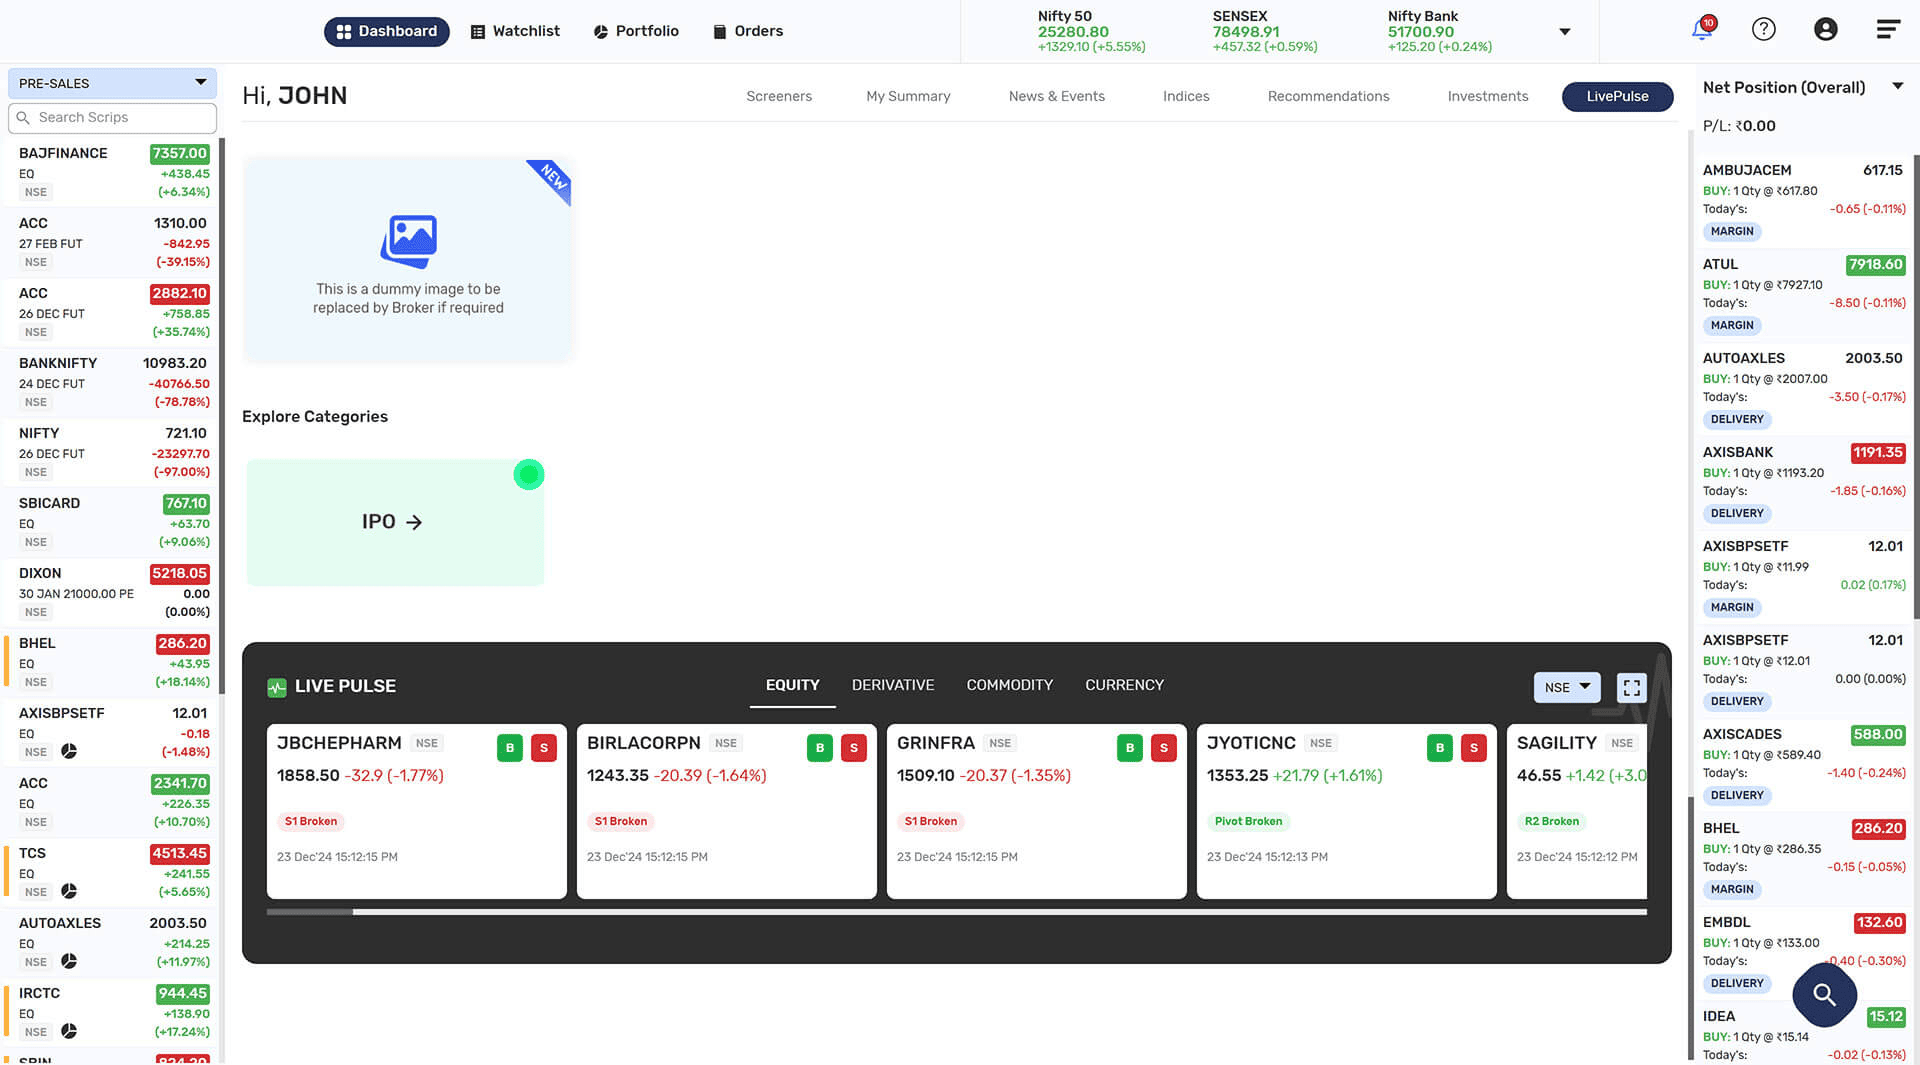1920x1065 pixels.
Task: Click the Live Pulse heartbeat icon
Action: click(x=277, y=687)
